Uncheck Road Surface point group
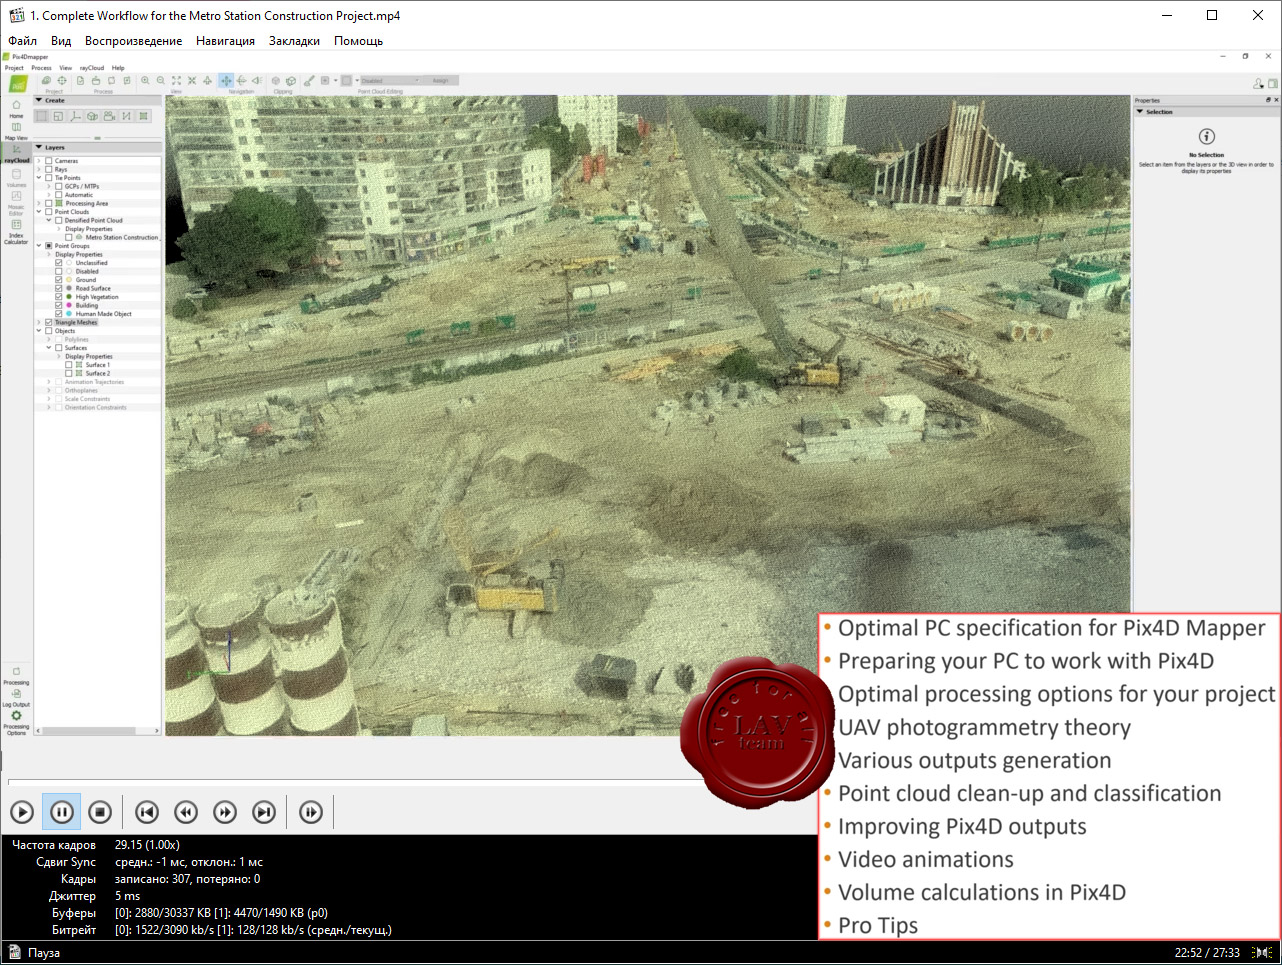1282x965 pixels. 59,288
